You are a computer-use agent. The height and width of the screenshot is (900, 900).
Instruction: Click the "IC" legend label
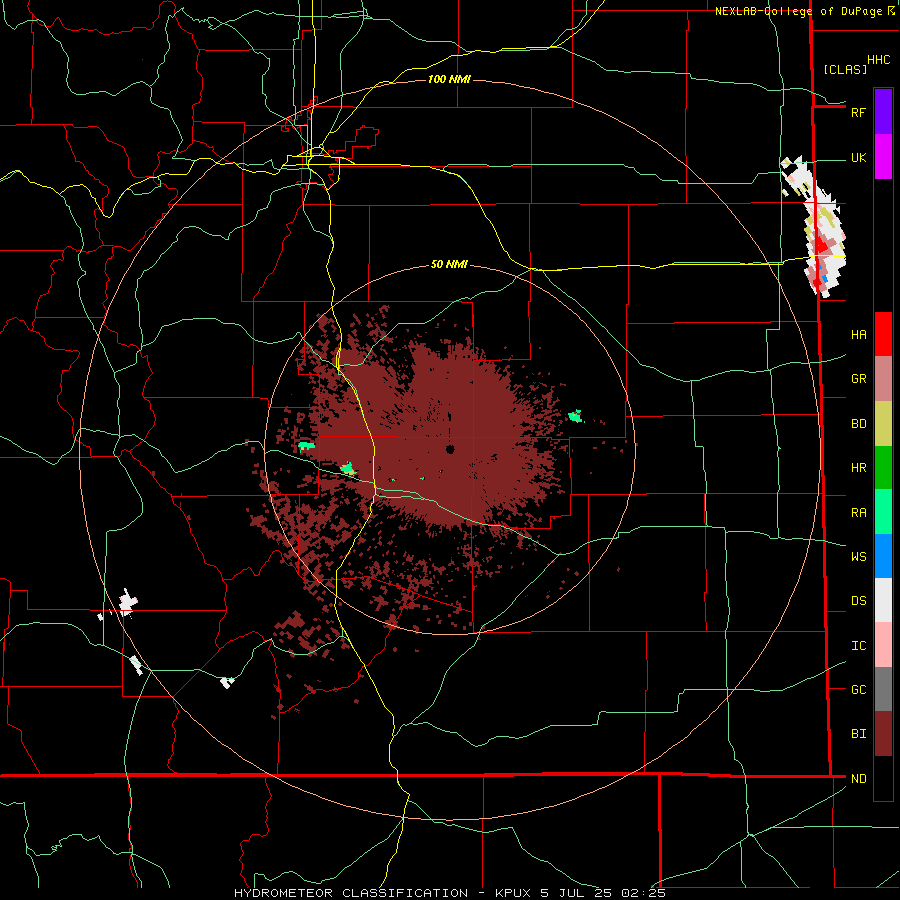[858, 646]
